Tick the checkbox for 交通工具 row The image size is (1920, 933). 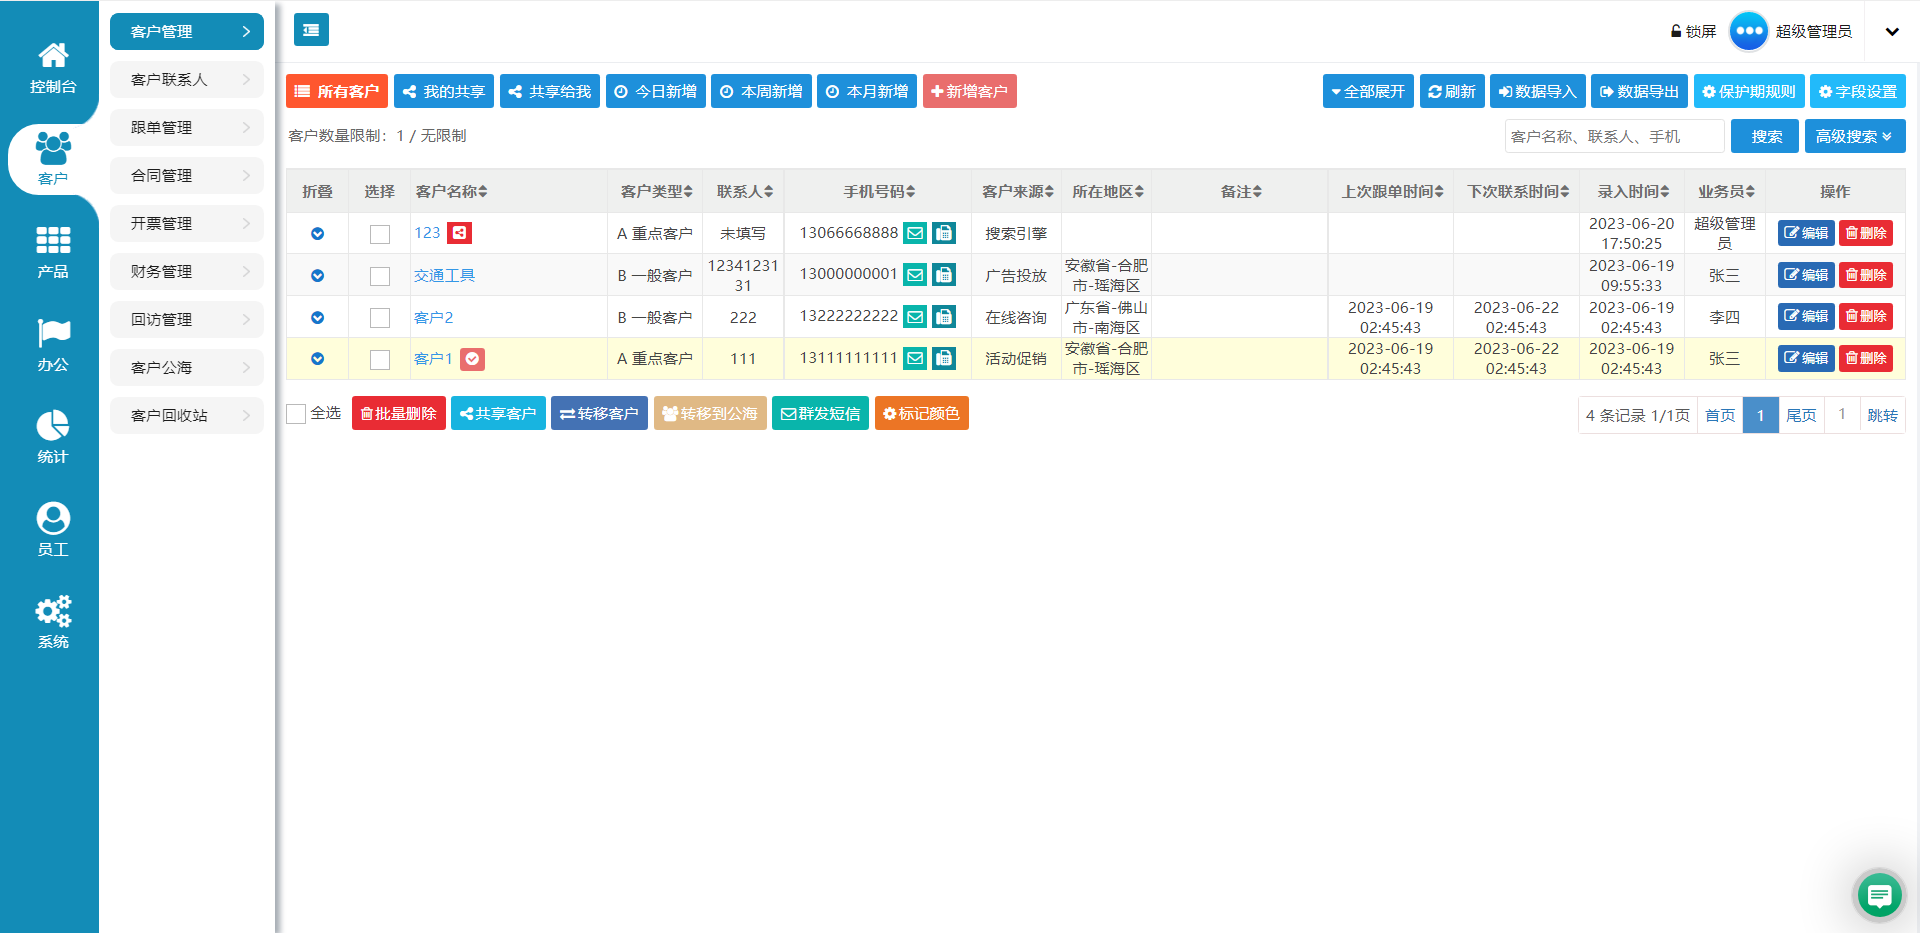click(380, 276)
